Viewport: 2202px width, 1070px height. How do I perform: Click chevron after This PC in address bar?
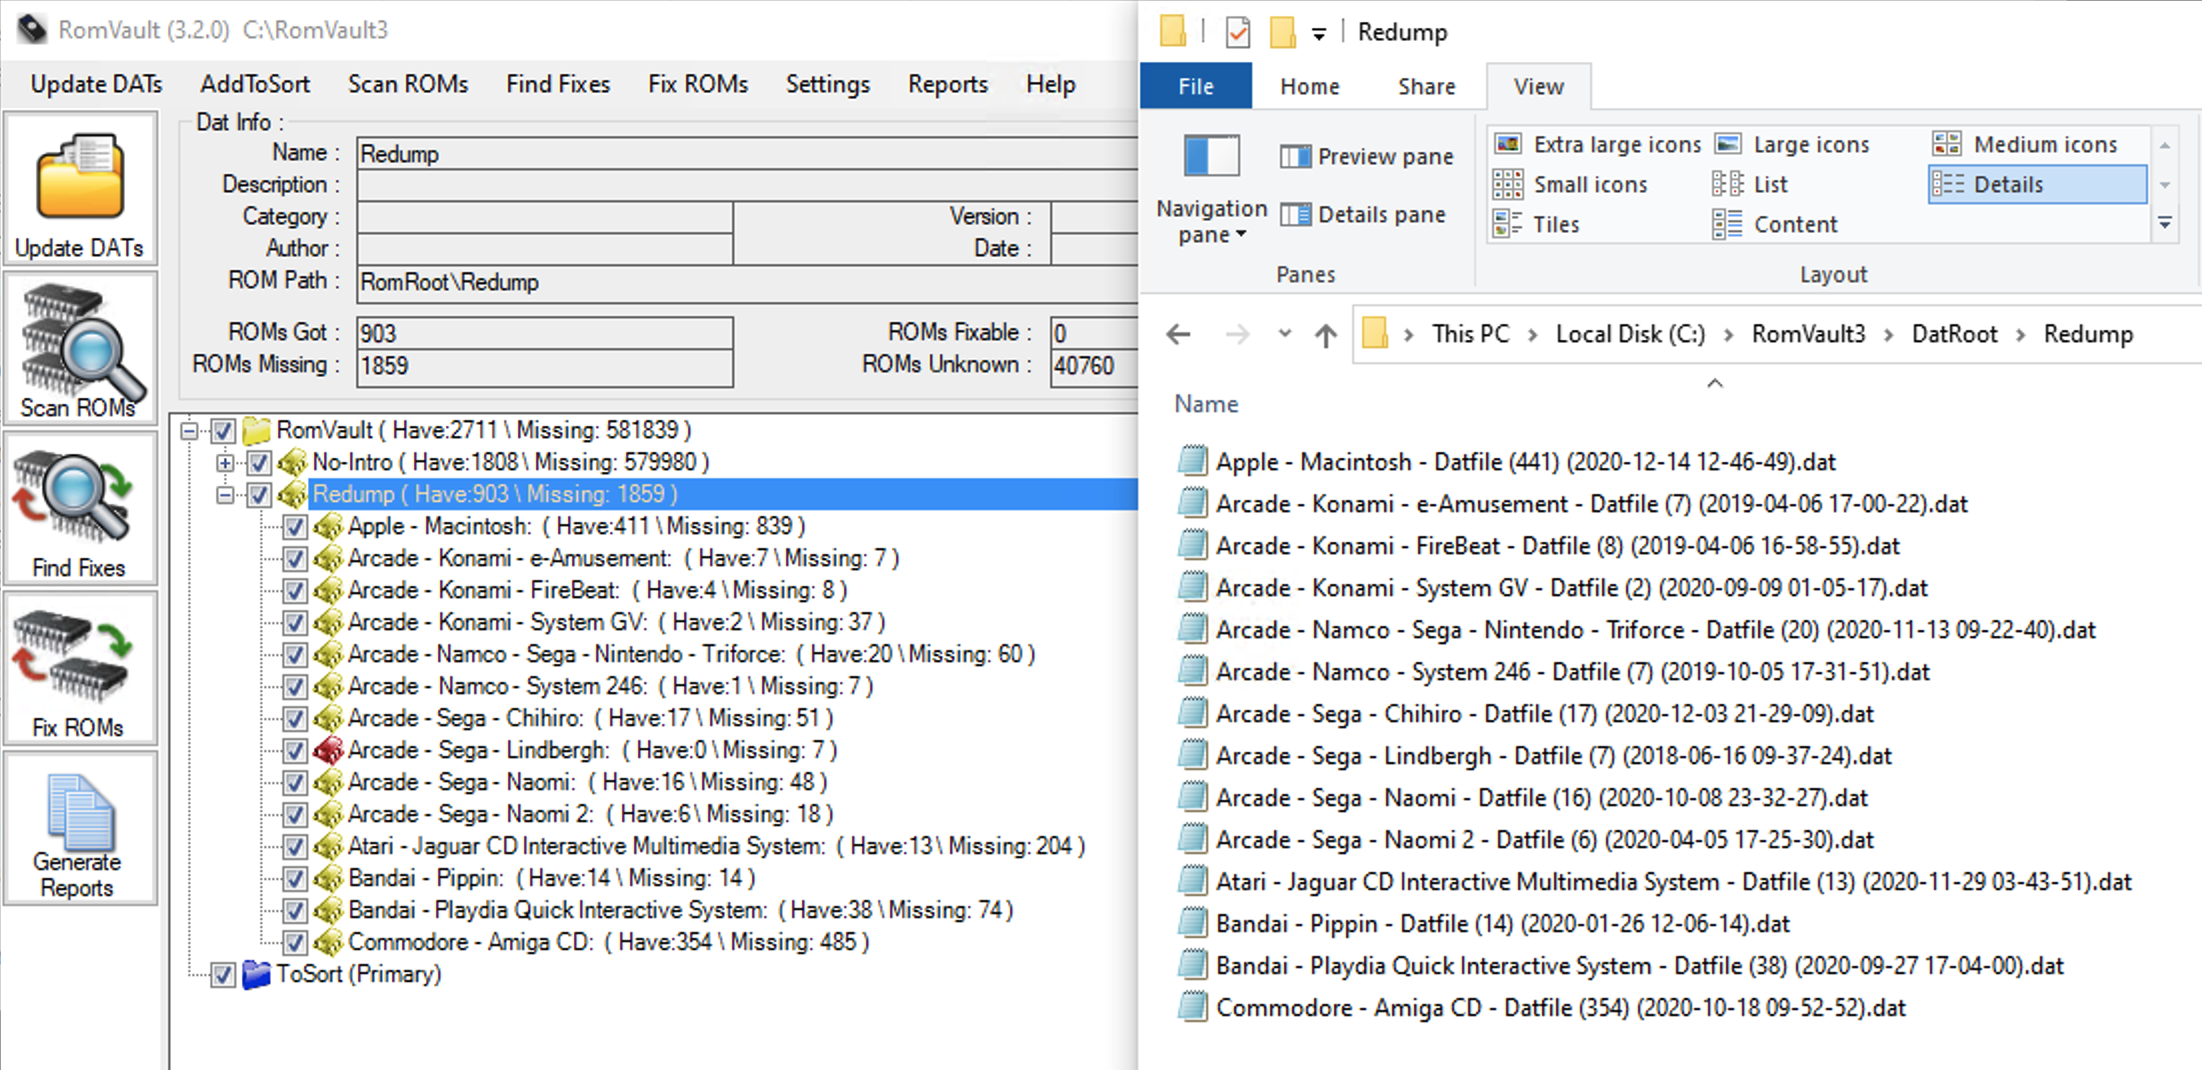(x=1532, y=335)
